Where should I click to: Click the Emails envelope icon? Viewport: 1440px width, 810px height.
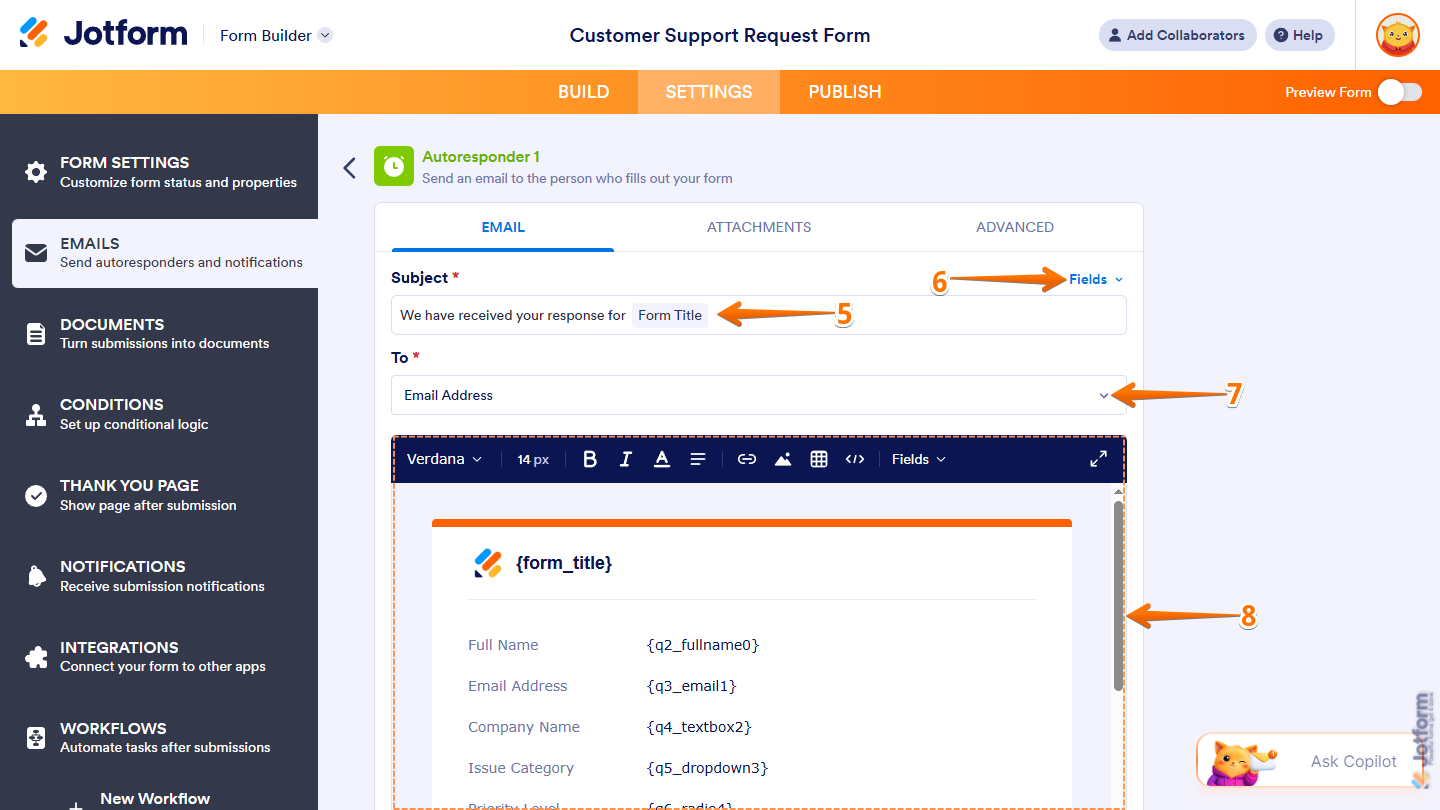[x=36, y=253]
